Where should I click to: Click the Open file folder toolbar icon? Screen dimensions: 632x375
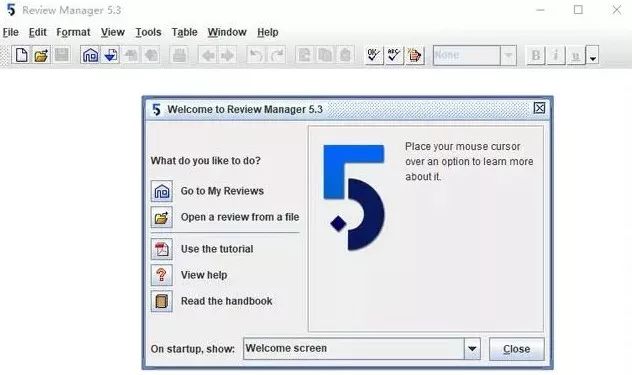click(41, 55)
